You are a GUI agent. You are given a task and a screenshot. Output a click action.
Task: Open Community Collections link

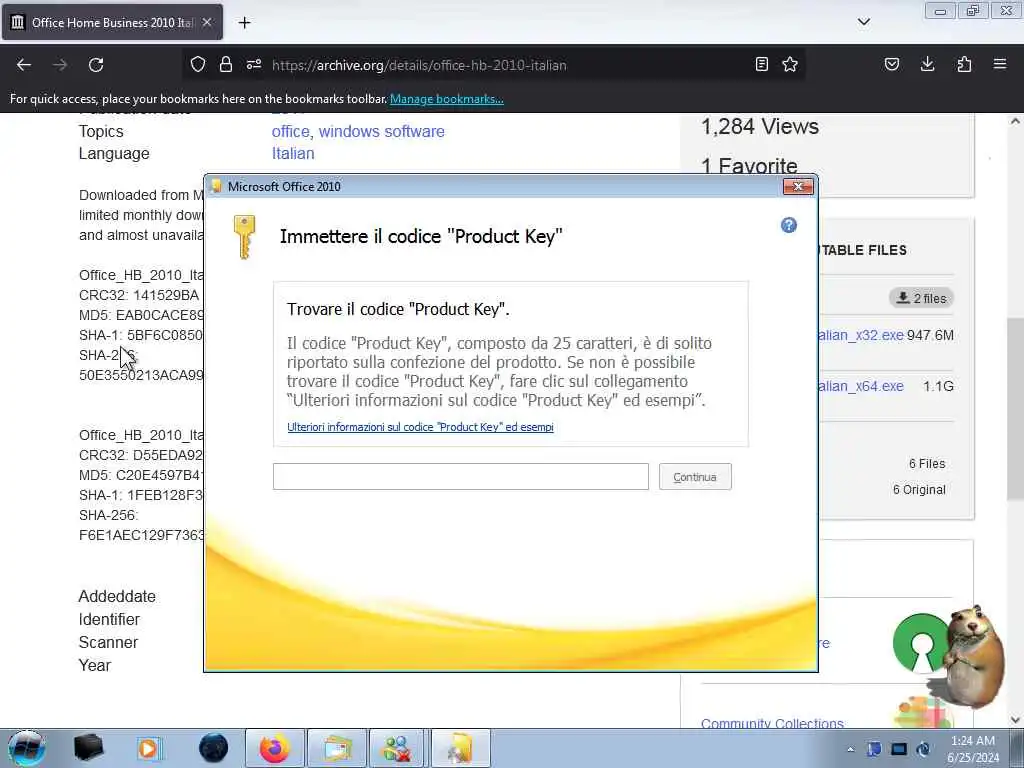[772, 723]
